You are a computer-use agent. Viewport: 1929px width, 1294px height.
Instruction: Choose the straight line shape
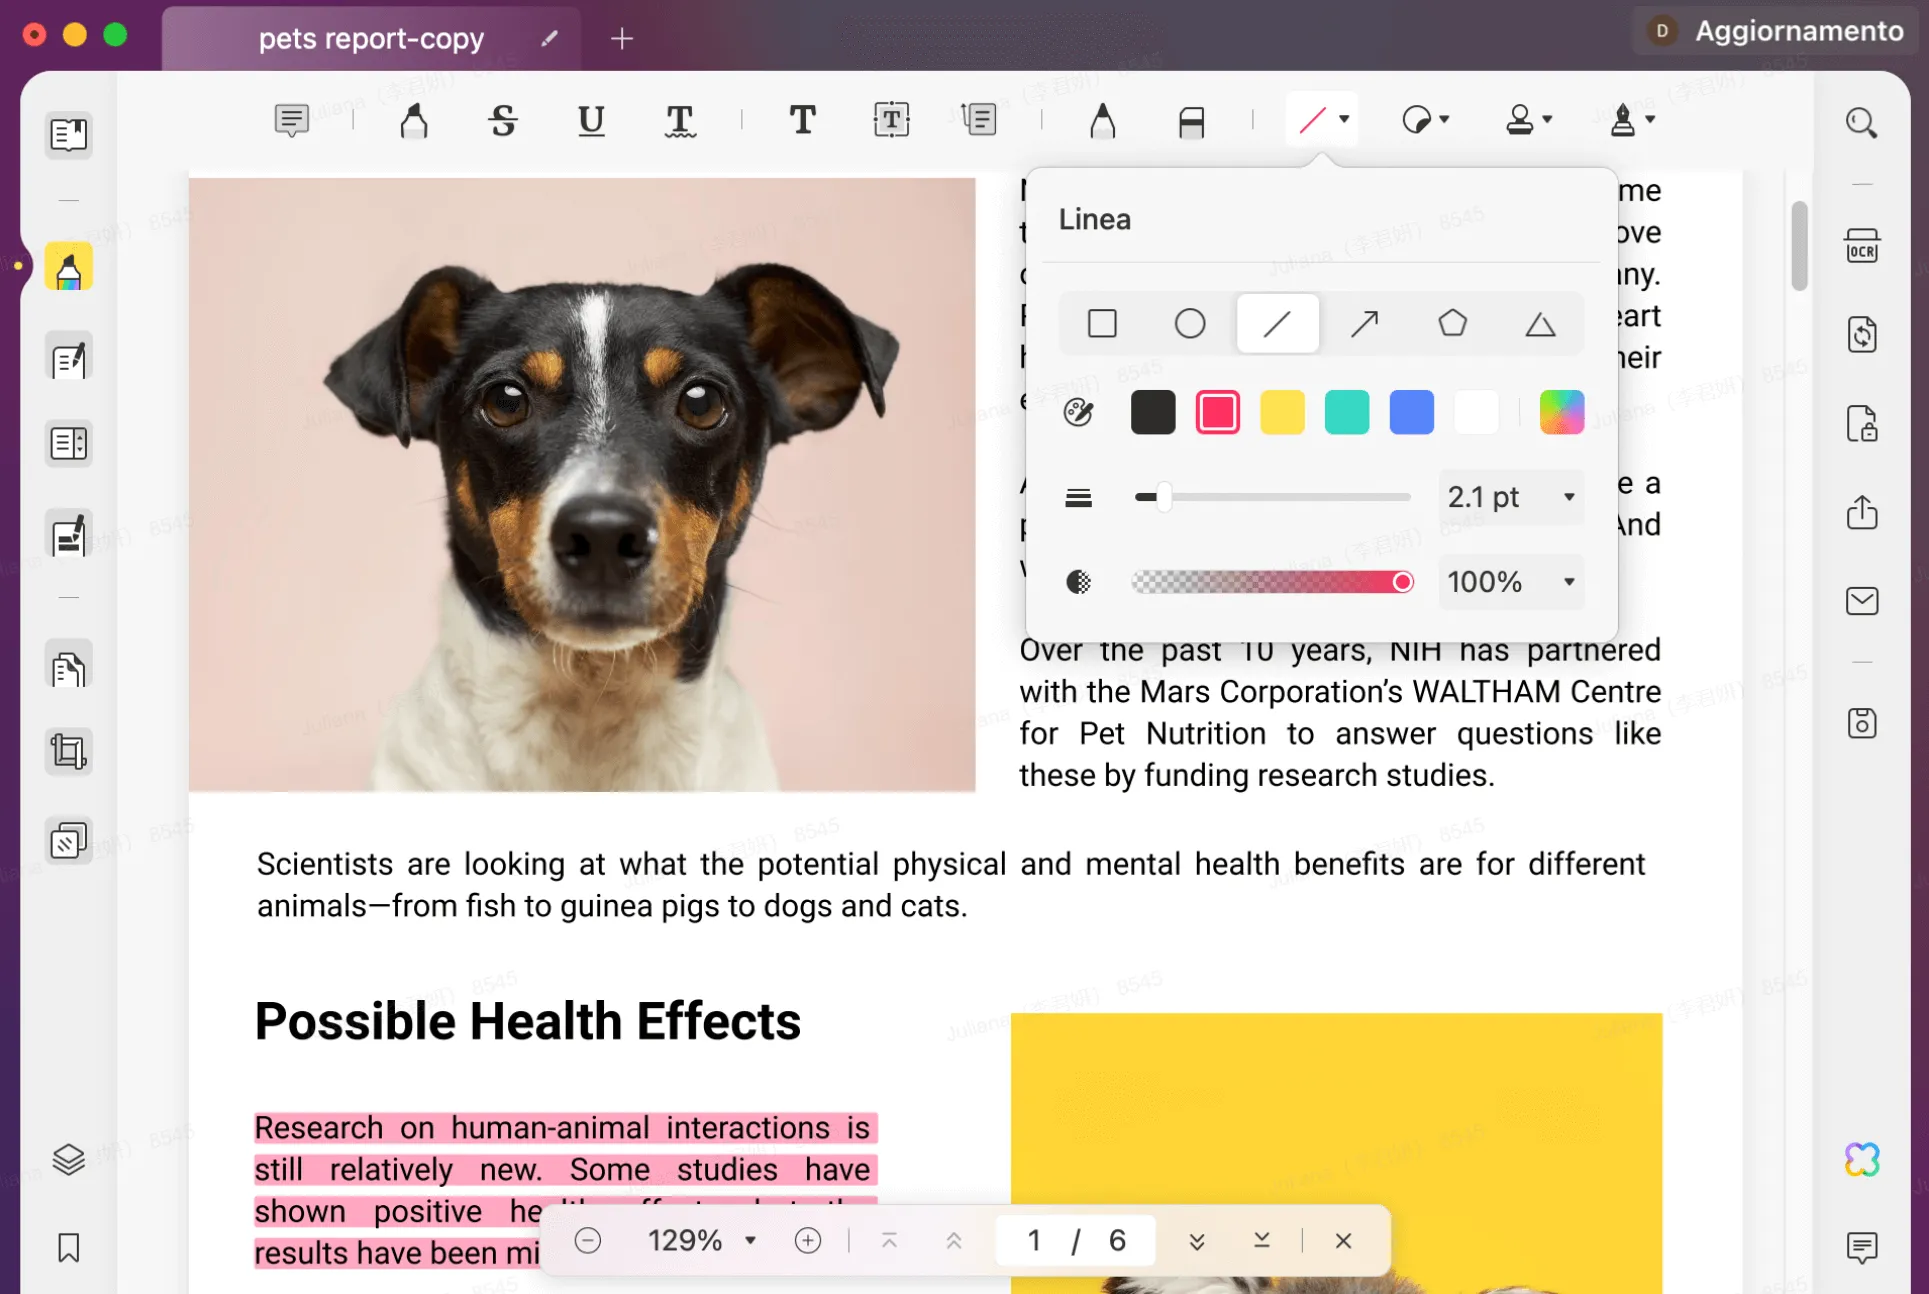tap(1277, 324)
